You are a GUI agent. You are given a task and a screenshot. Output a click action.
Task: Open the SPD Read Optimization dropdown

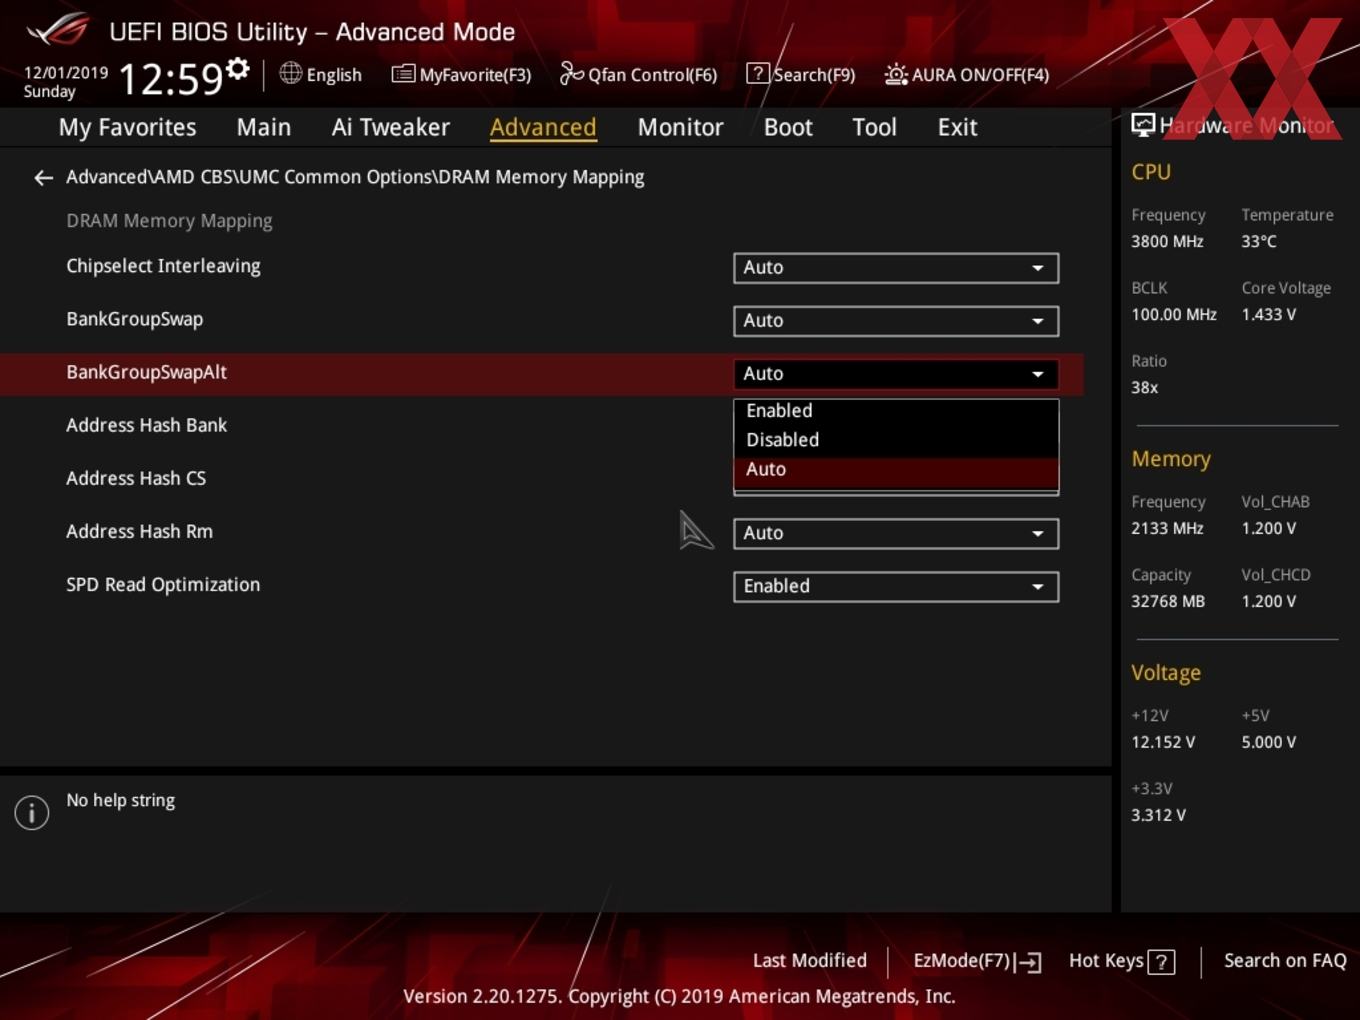(x=896, y=586)
